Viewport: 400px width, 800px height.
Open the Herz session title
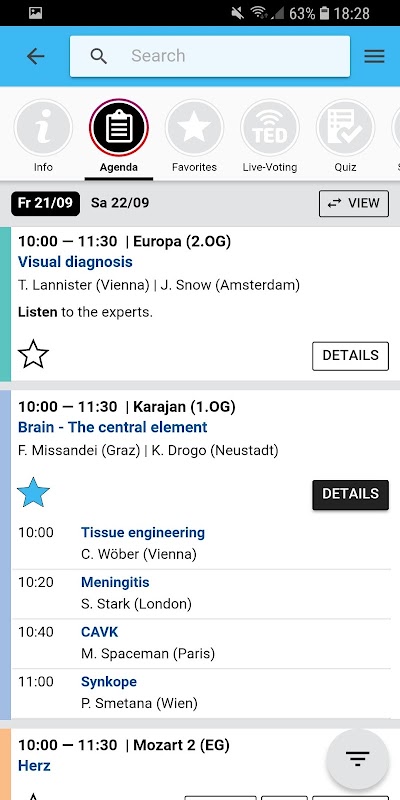click(34, 765)
